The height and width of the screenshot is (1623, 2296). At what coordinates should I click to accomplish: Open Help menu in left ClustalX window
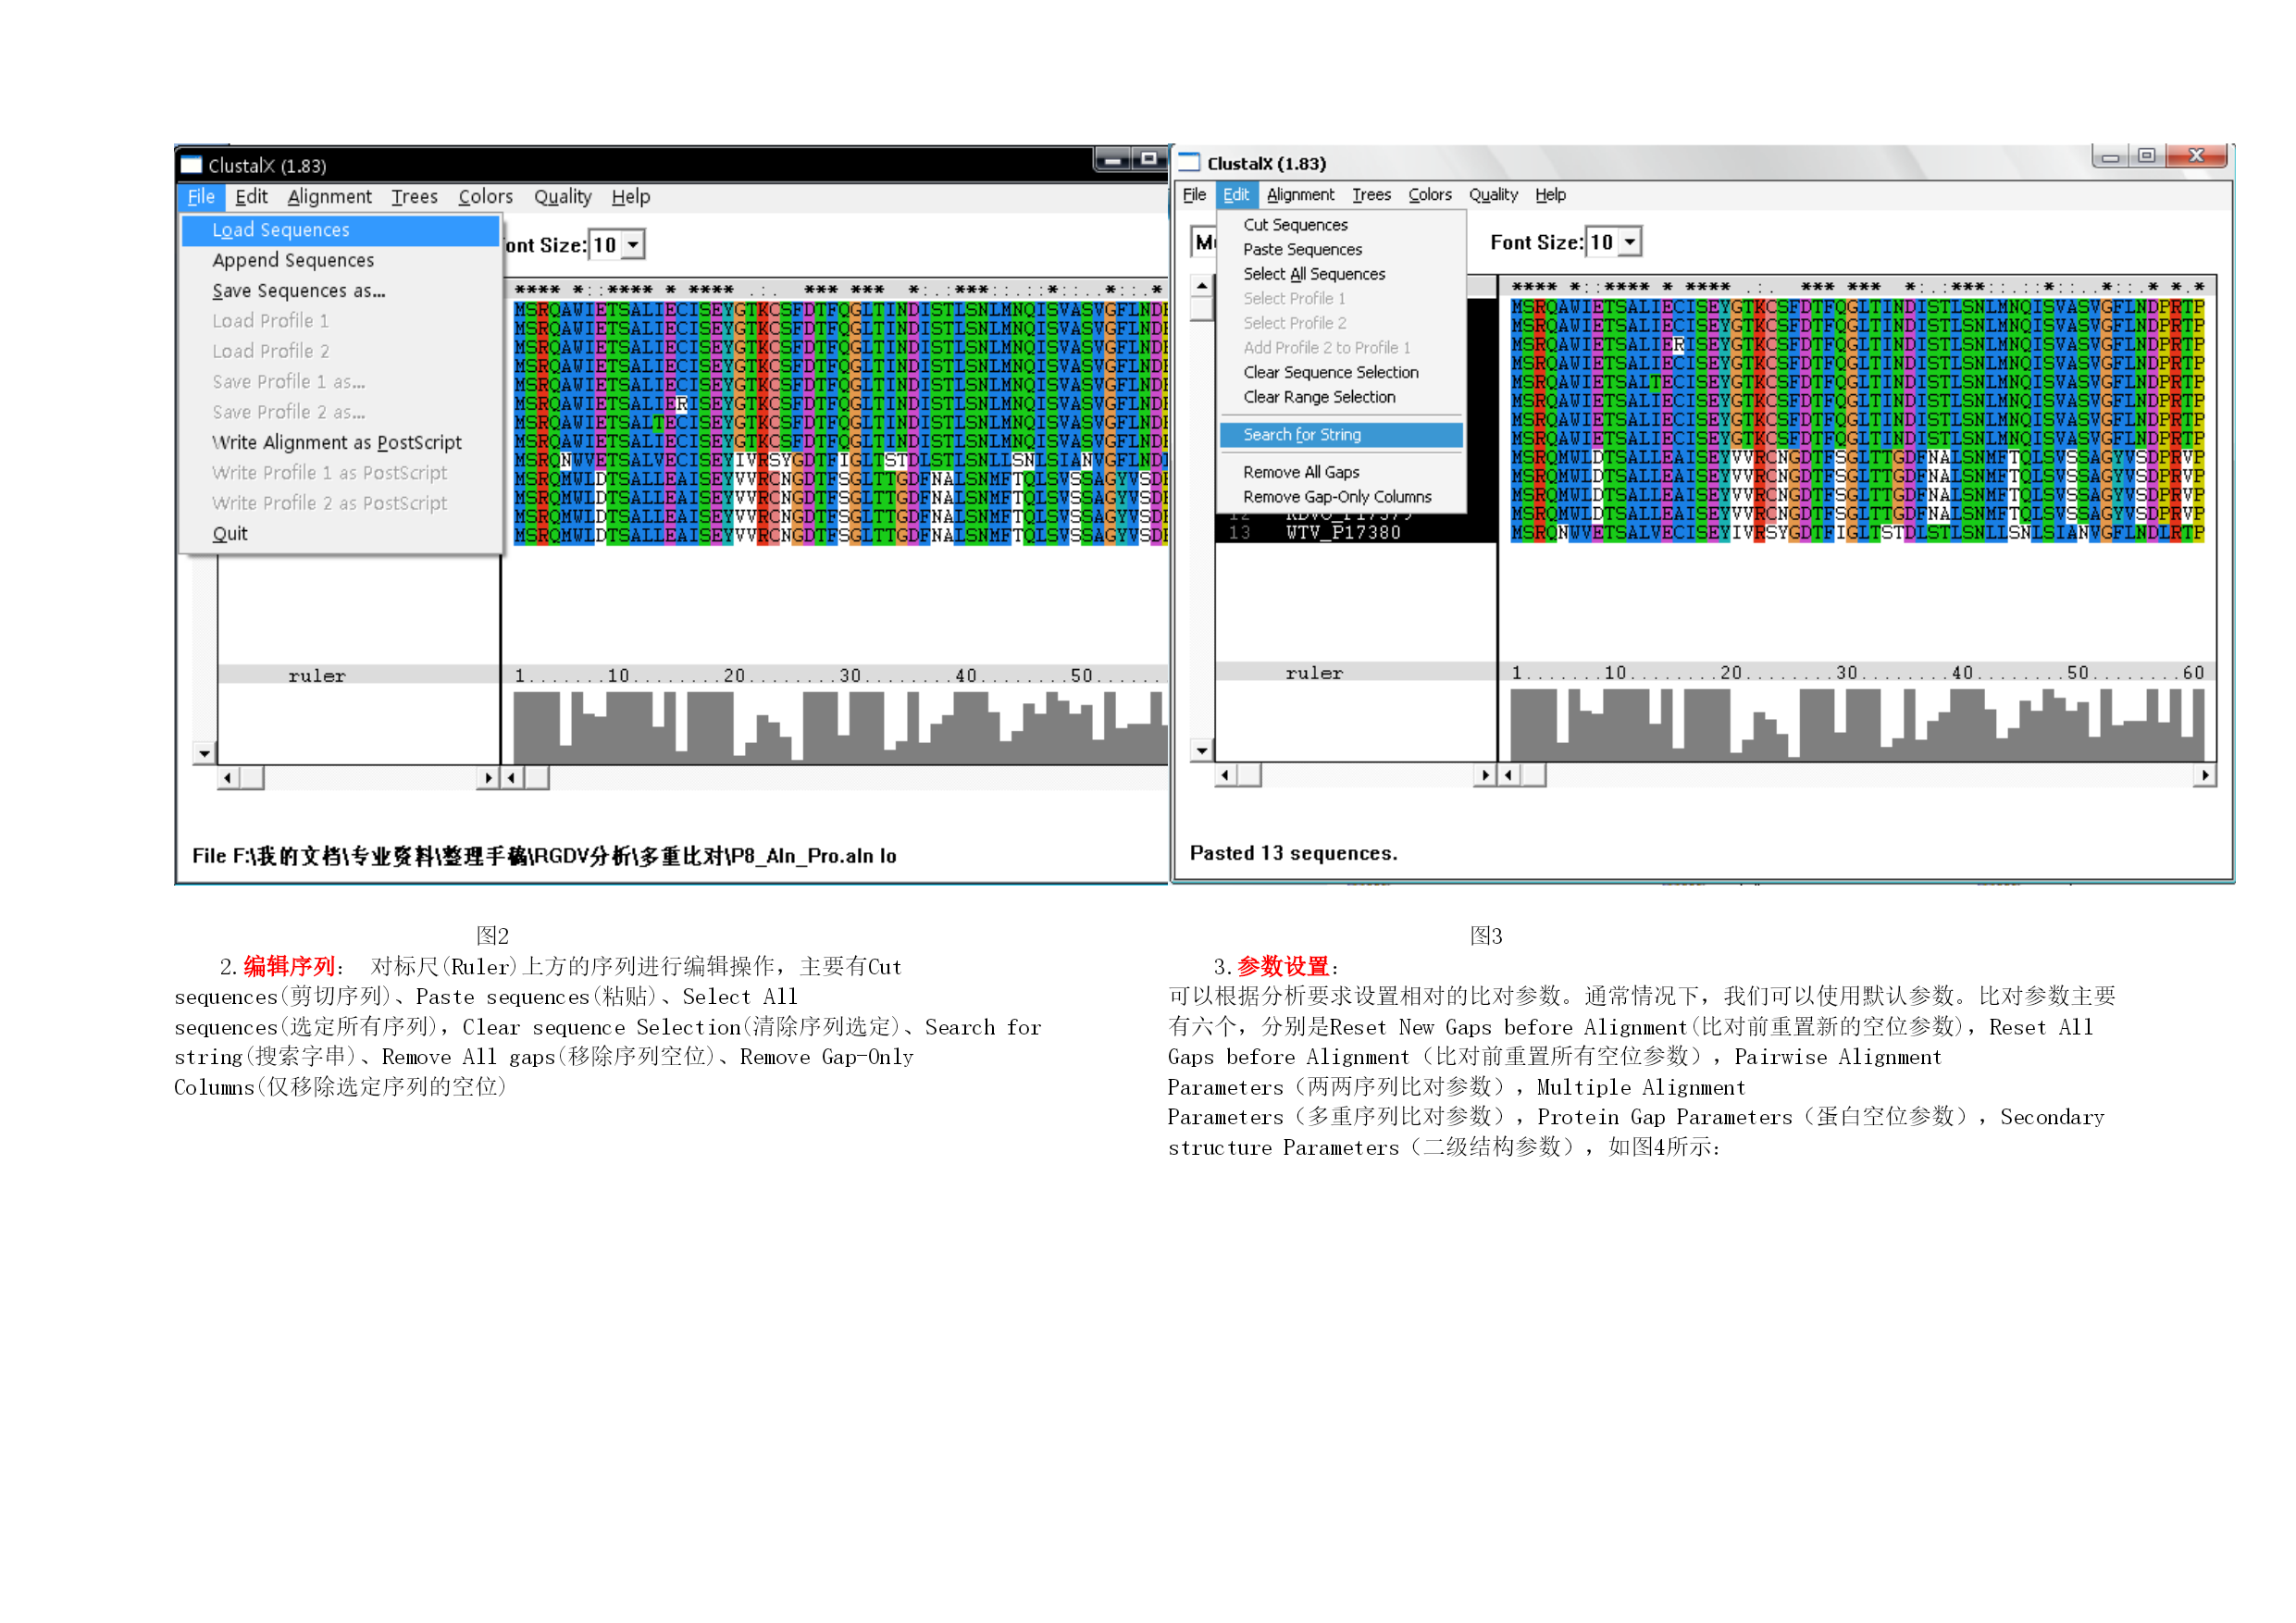coord(630,197)
